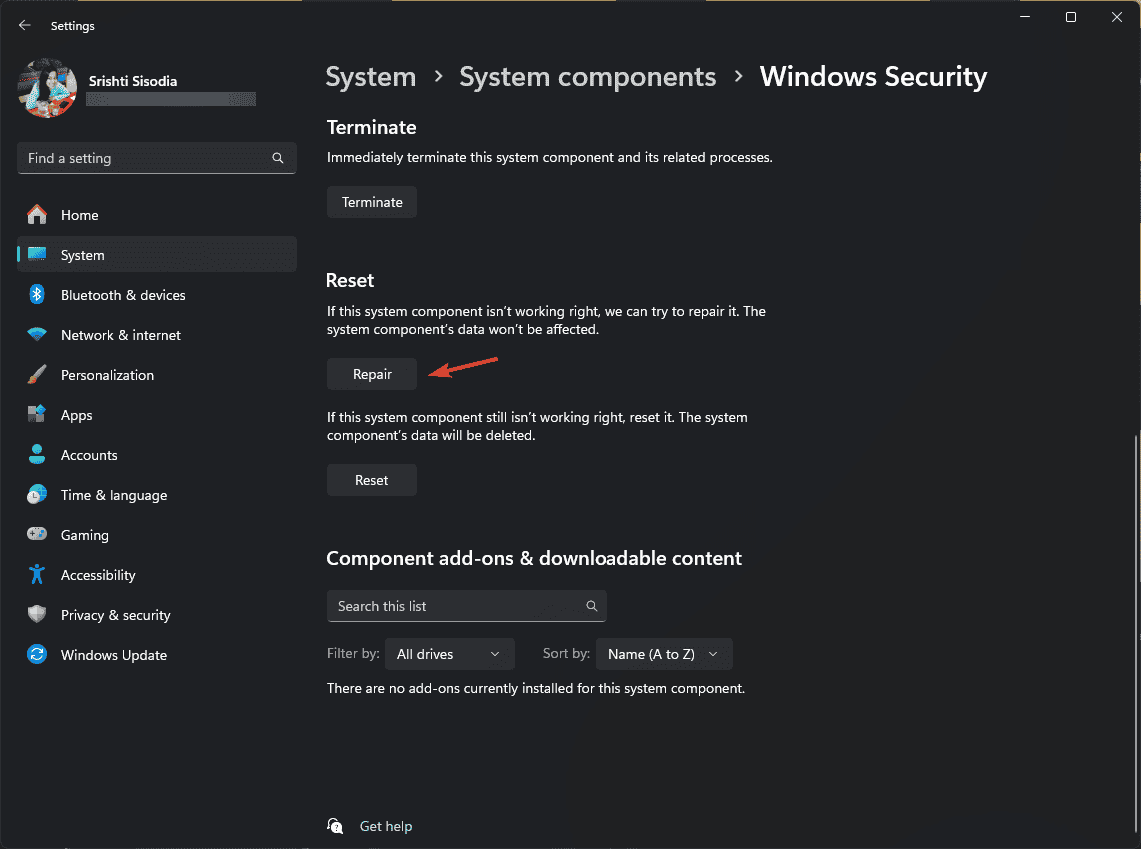The width and height of the screenshot is (1141, 849).
Task: Click the Wi-Fi network icon
Action: (37, 335)
